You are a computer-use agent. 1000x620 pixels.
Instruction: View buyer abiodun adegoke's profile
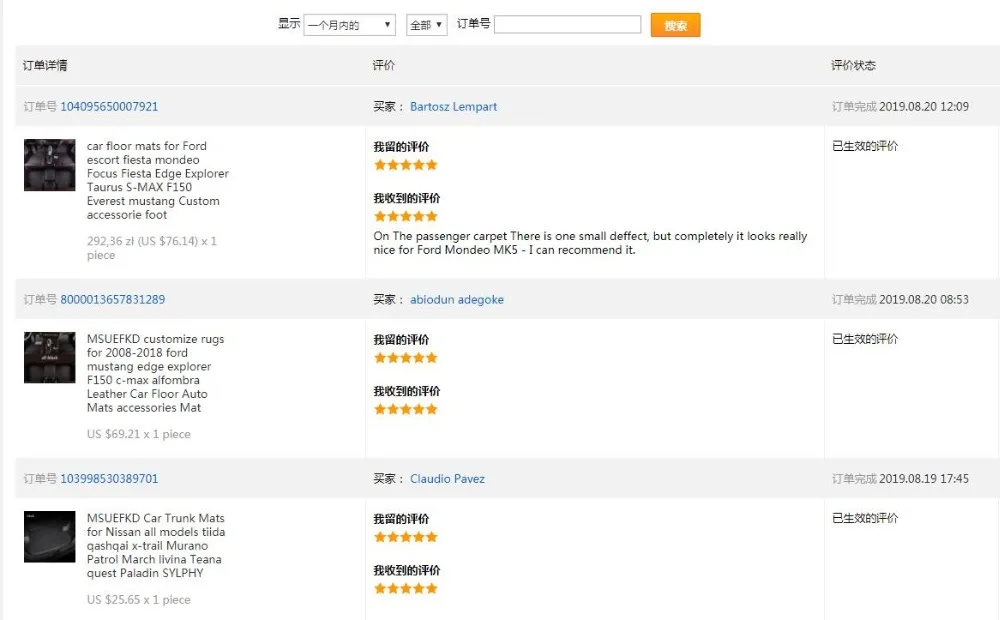point(457,300)
